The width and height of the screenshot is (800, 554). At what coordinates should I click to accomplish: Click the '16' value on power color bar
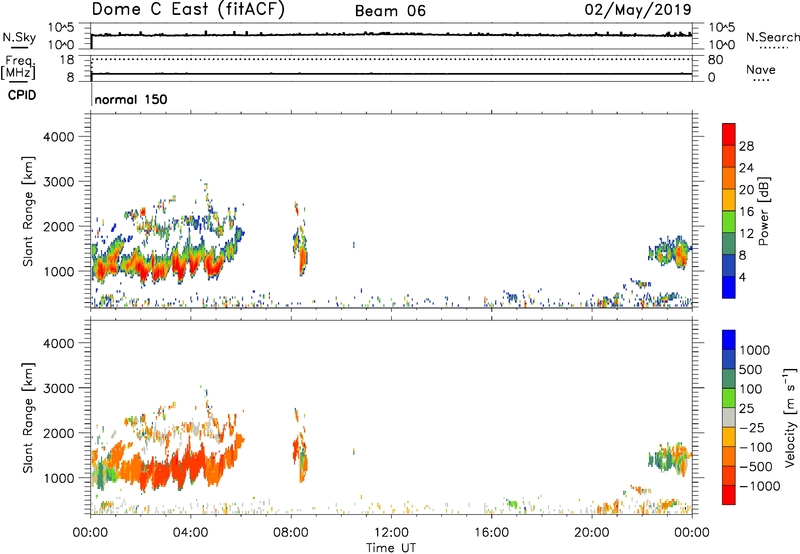[x=746, y=211]
